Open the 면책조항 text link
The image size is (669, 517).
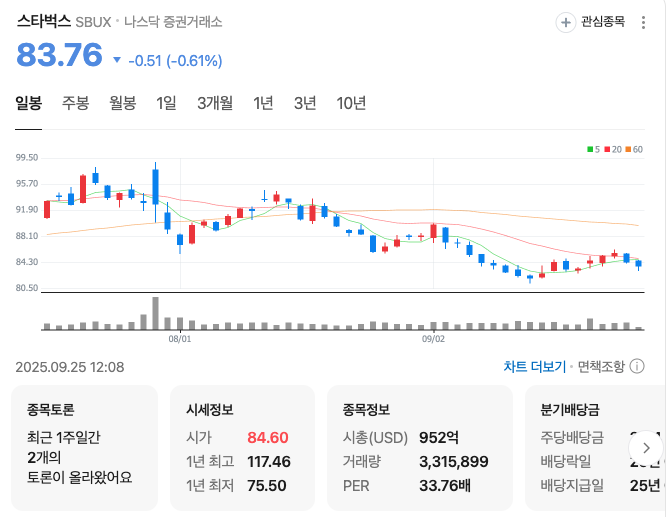[601, 366]
